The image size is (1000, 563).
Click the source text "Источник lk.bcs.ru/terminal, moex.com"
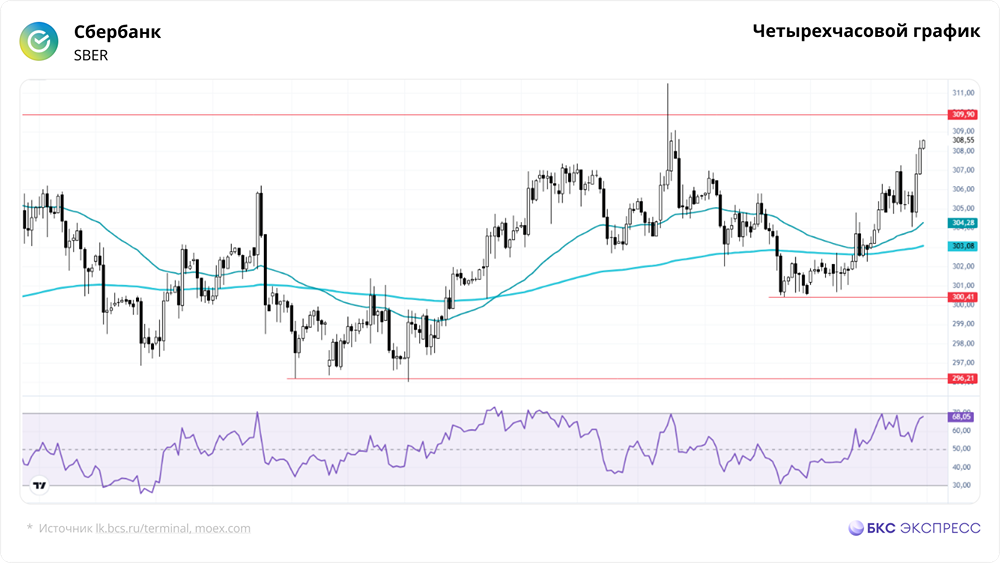point(144,529)
